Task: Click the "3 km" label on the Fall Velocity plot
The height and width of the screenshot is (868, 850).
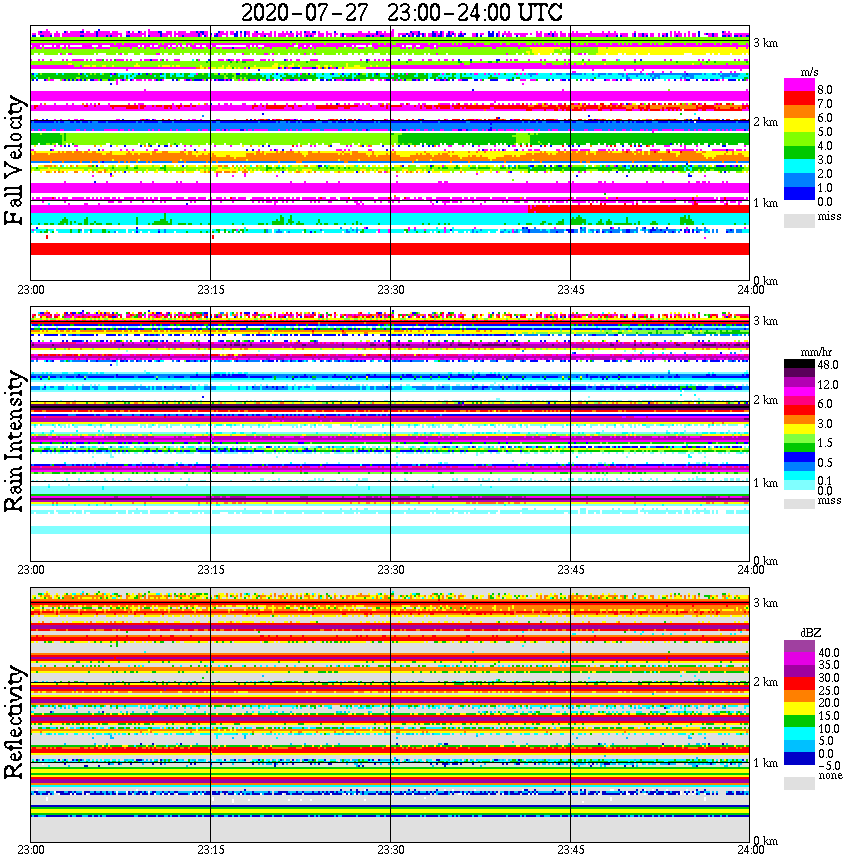Action: click(766, 43)
